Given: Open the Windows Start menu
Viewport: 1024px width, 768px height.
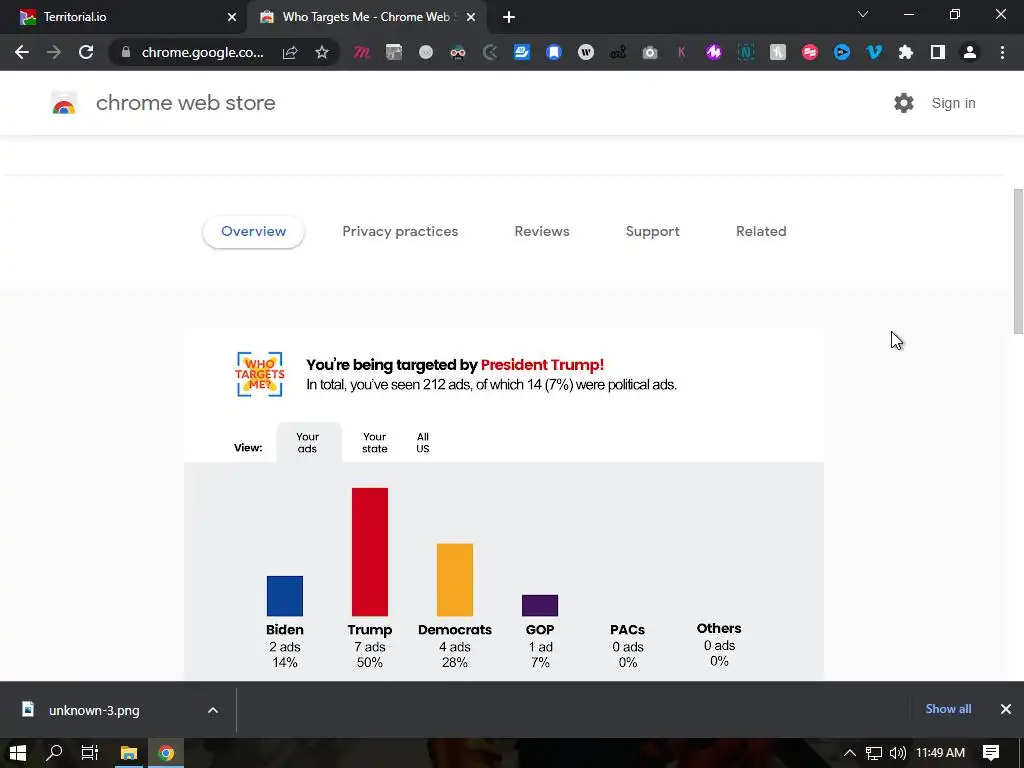Looking at the screenshot, I should pos(18,753).
